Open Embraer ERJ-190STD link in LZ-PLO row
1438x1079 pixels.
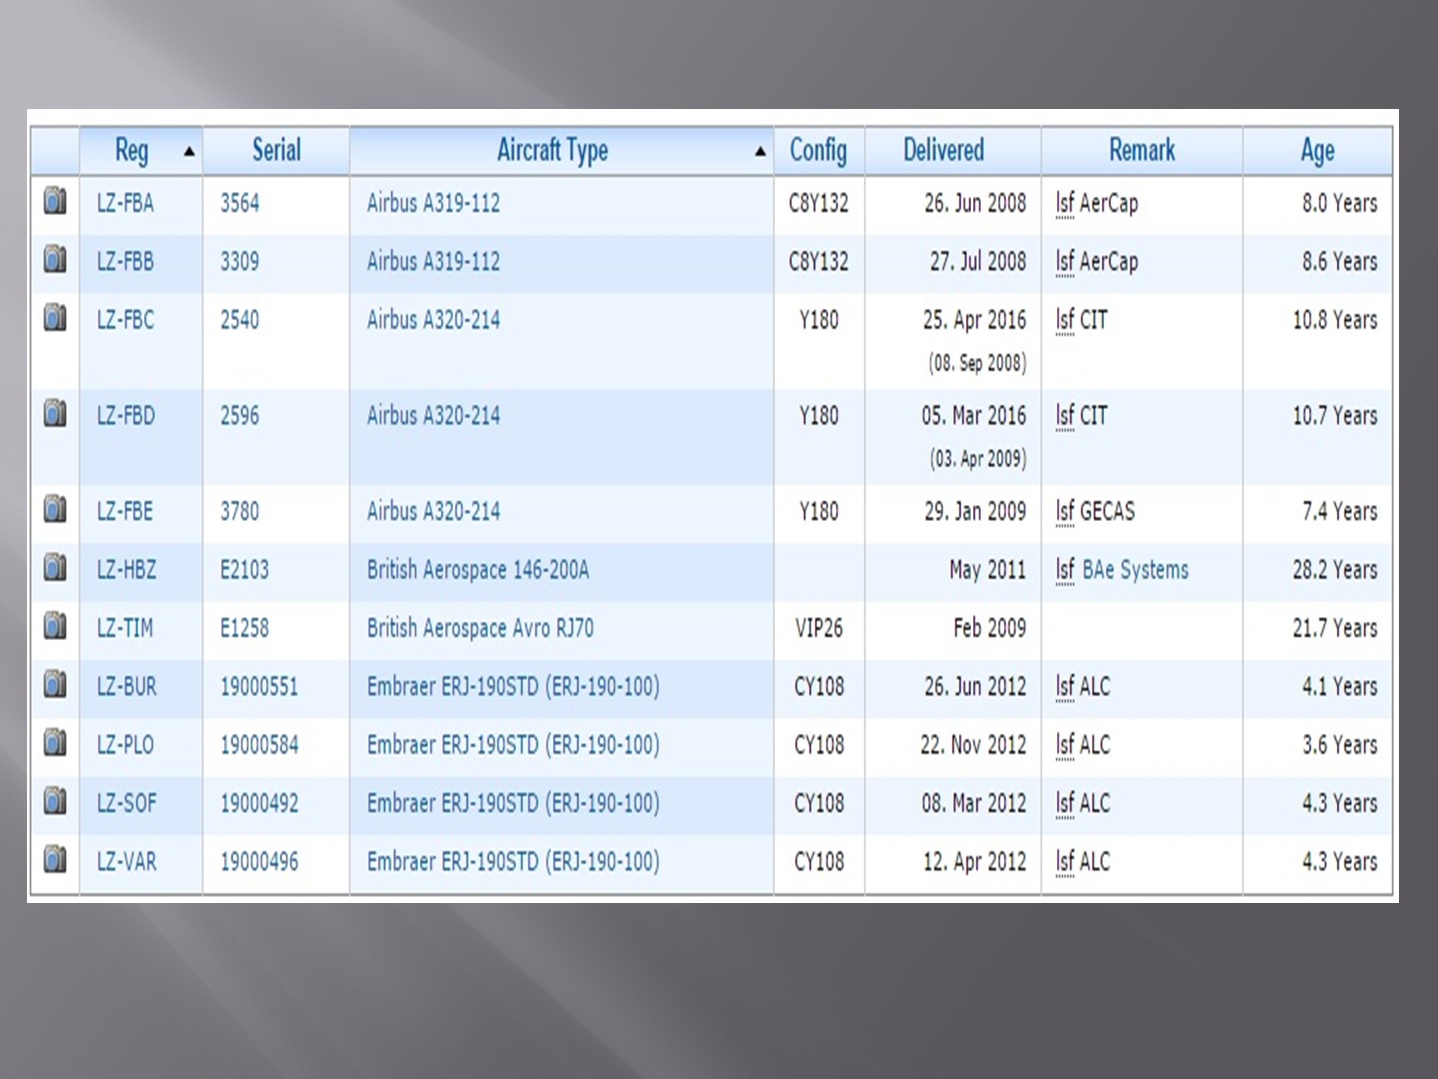(x=513, y=745)
